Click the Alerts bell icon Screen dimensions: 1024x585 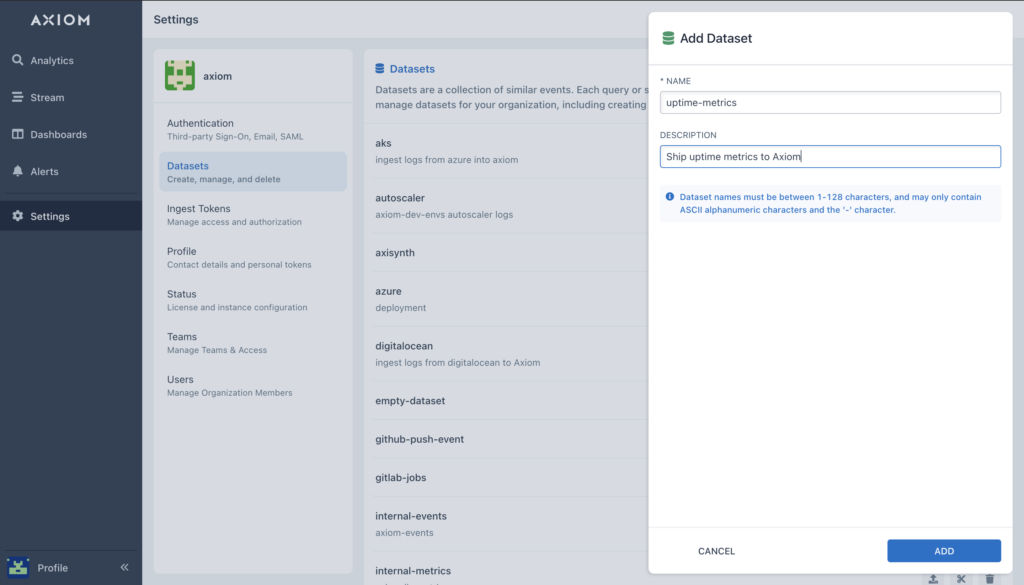(x=18, y=171)
